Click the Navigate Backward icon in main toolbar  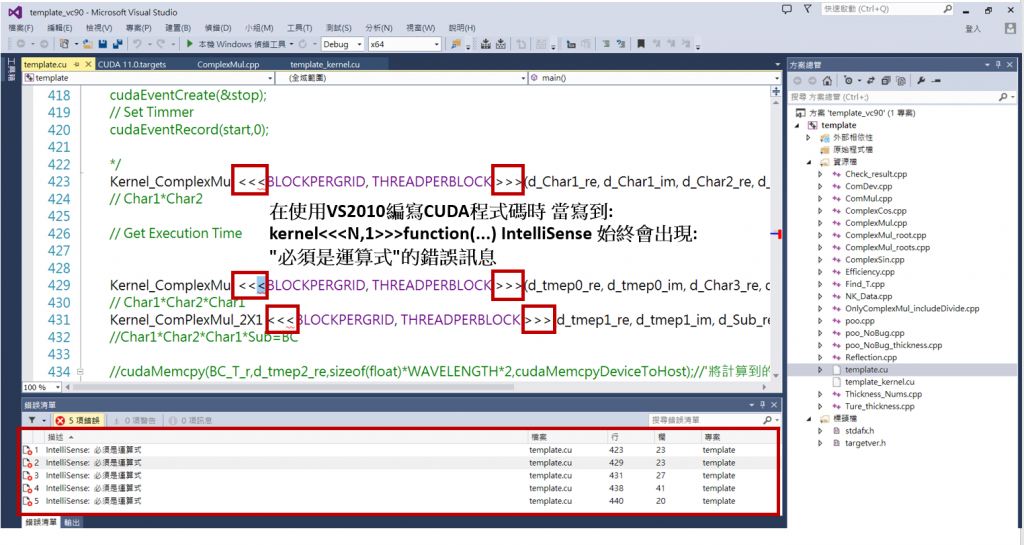21,44
